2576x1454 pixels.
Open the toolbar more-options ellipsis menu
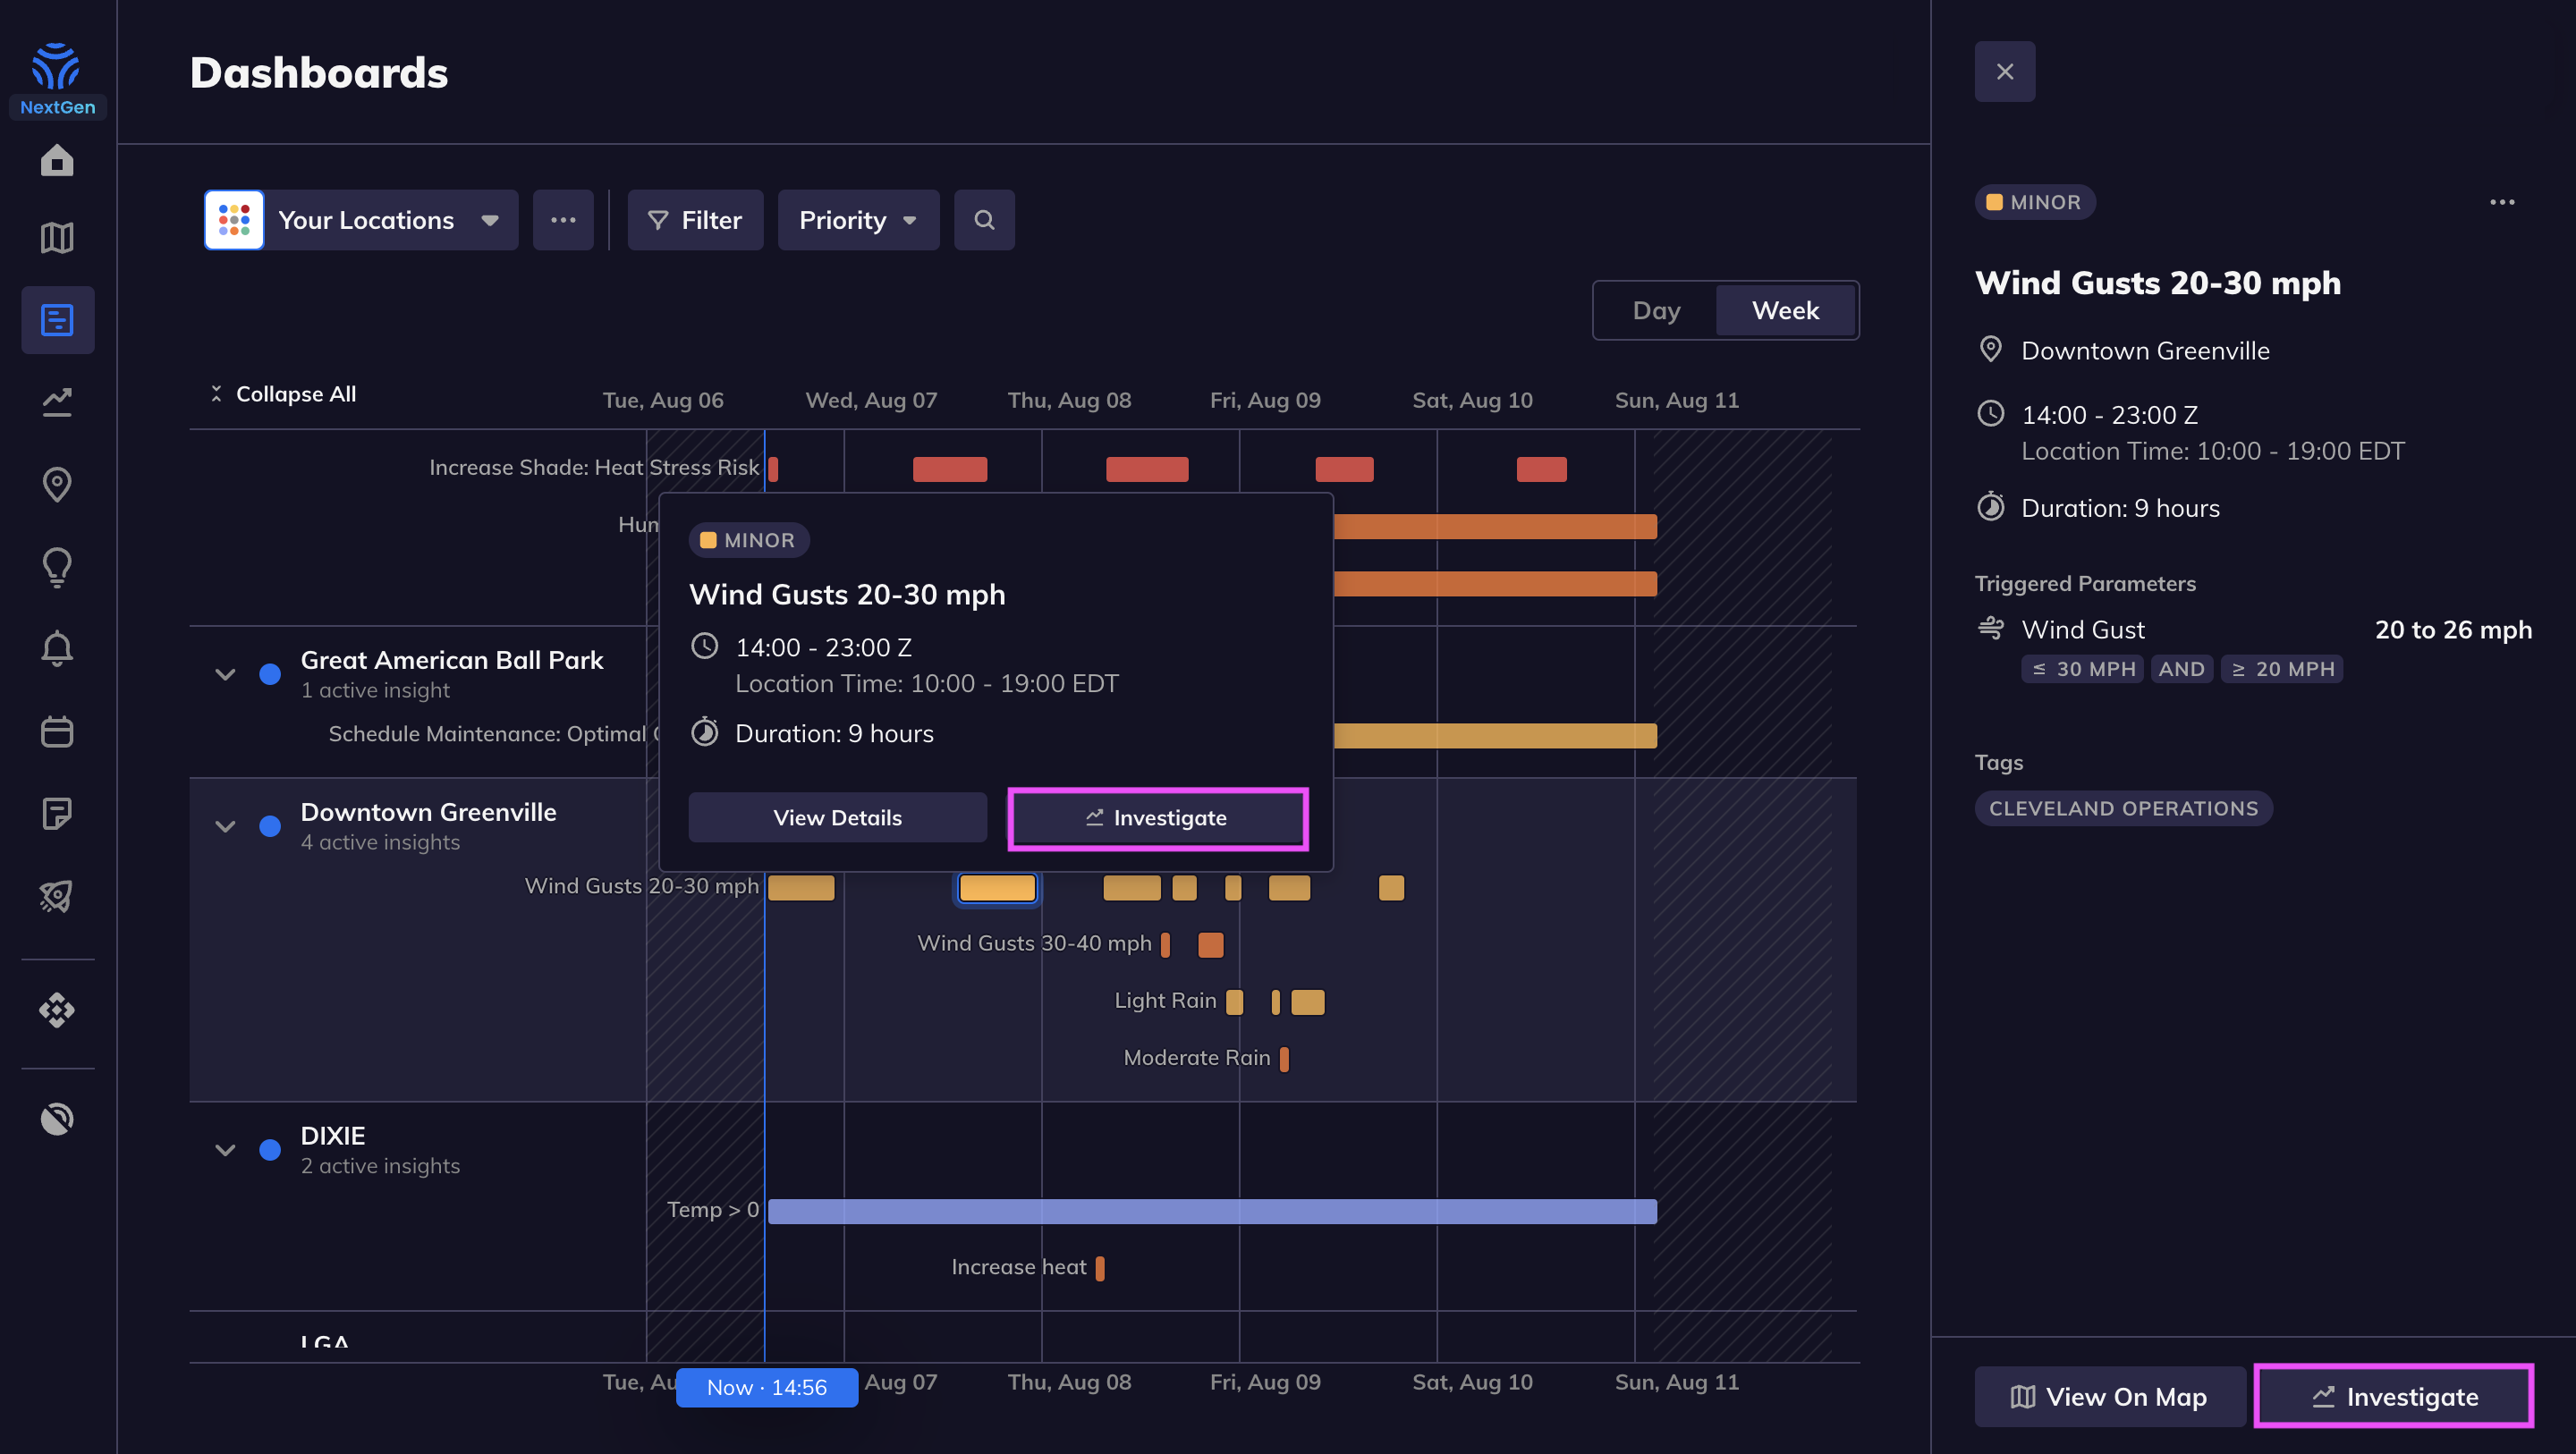tap(563, 220)
